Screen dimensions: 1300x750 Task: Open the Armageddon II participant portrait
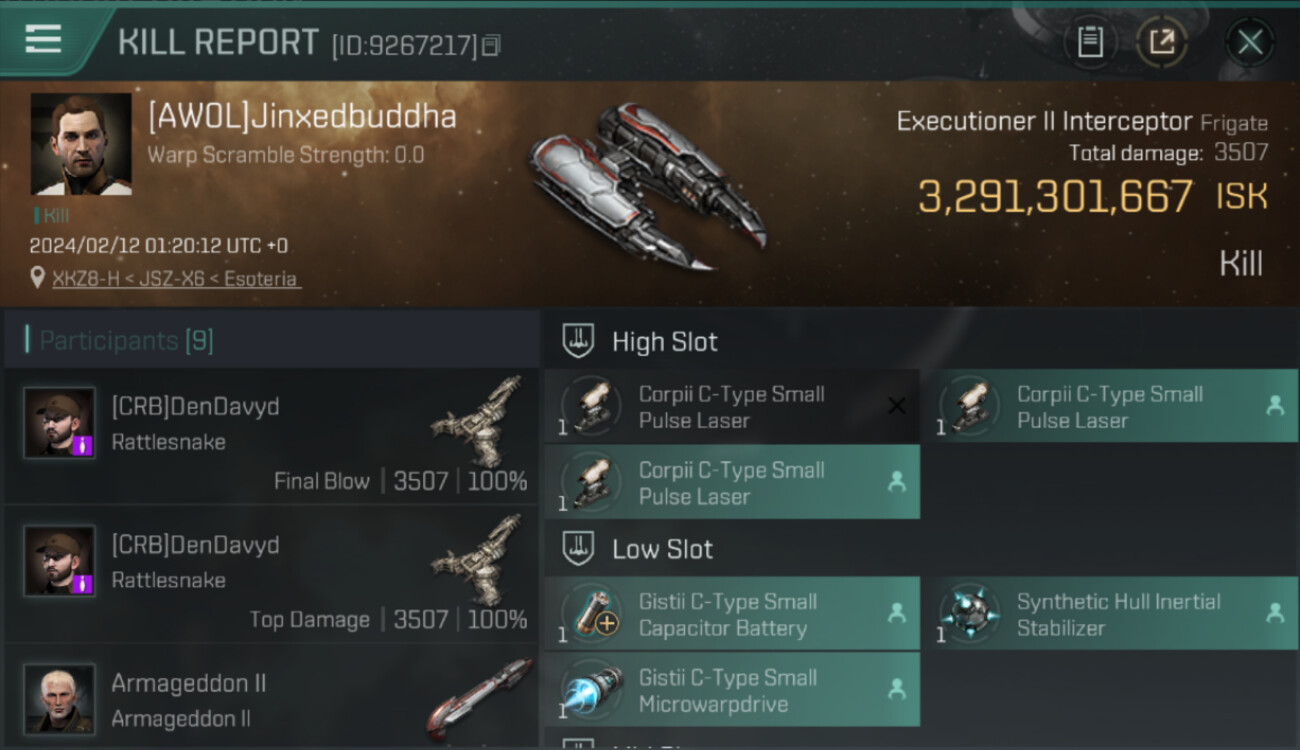[60, 699]
